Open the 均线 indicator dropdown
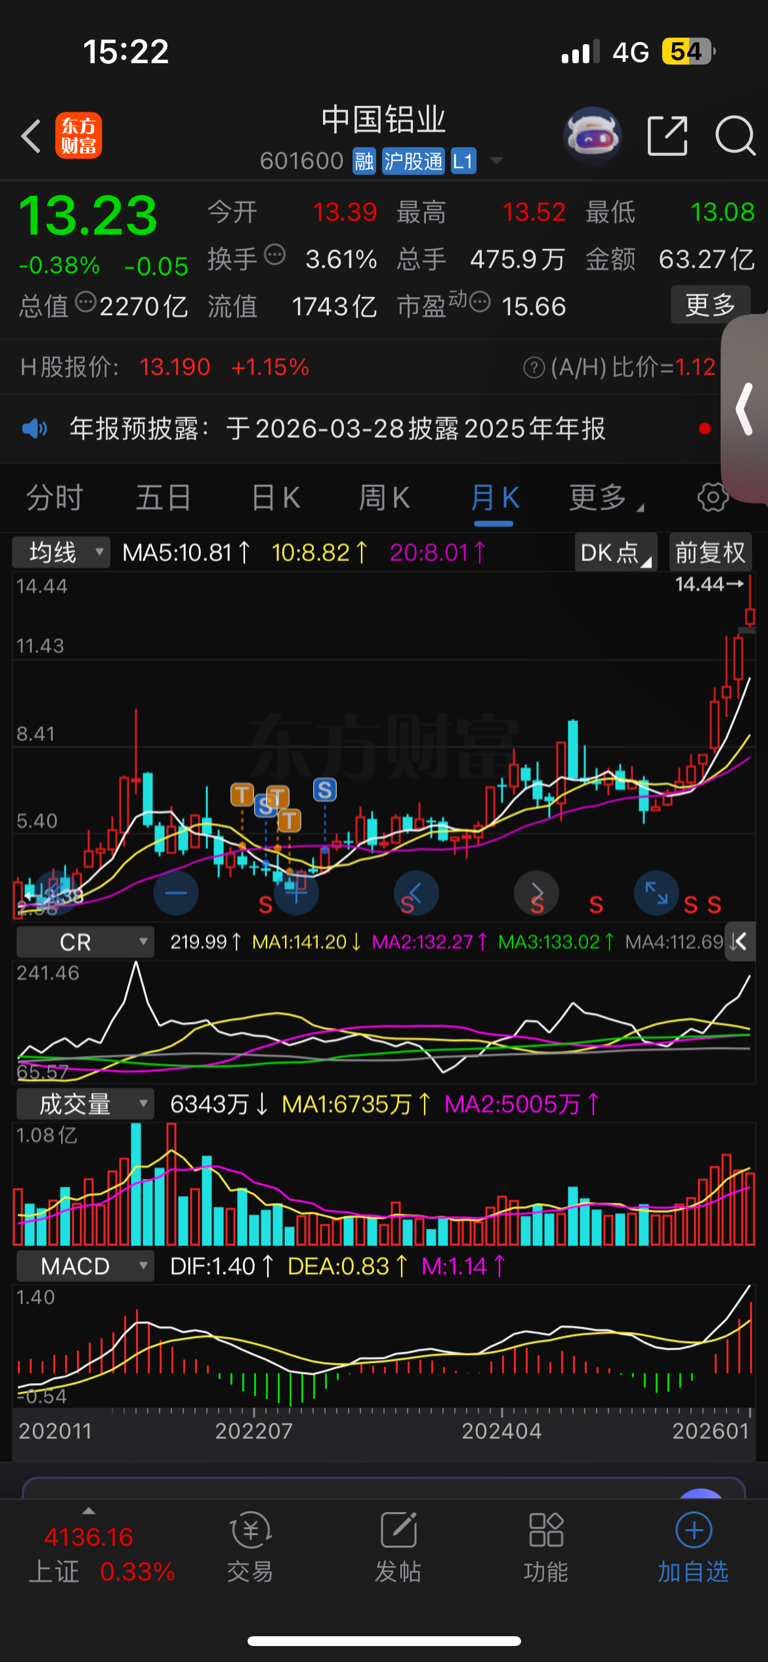The height and width of the screenshot is (1663, 768). click(60, 552)
